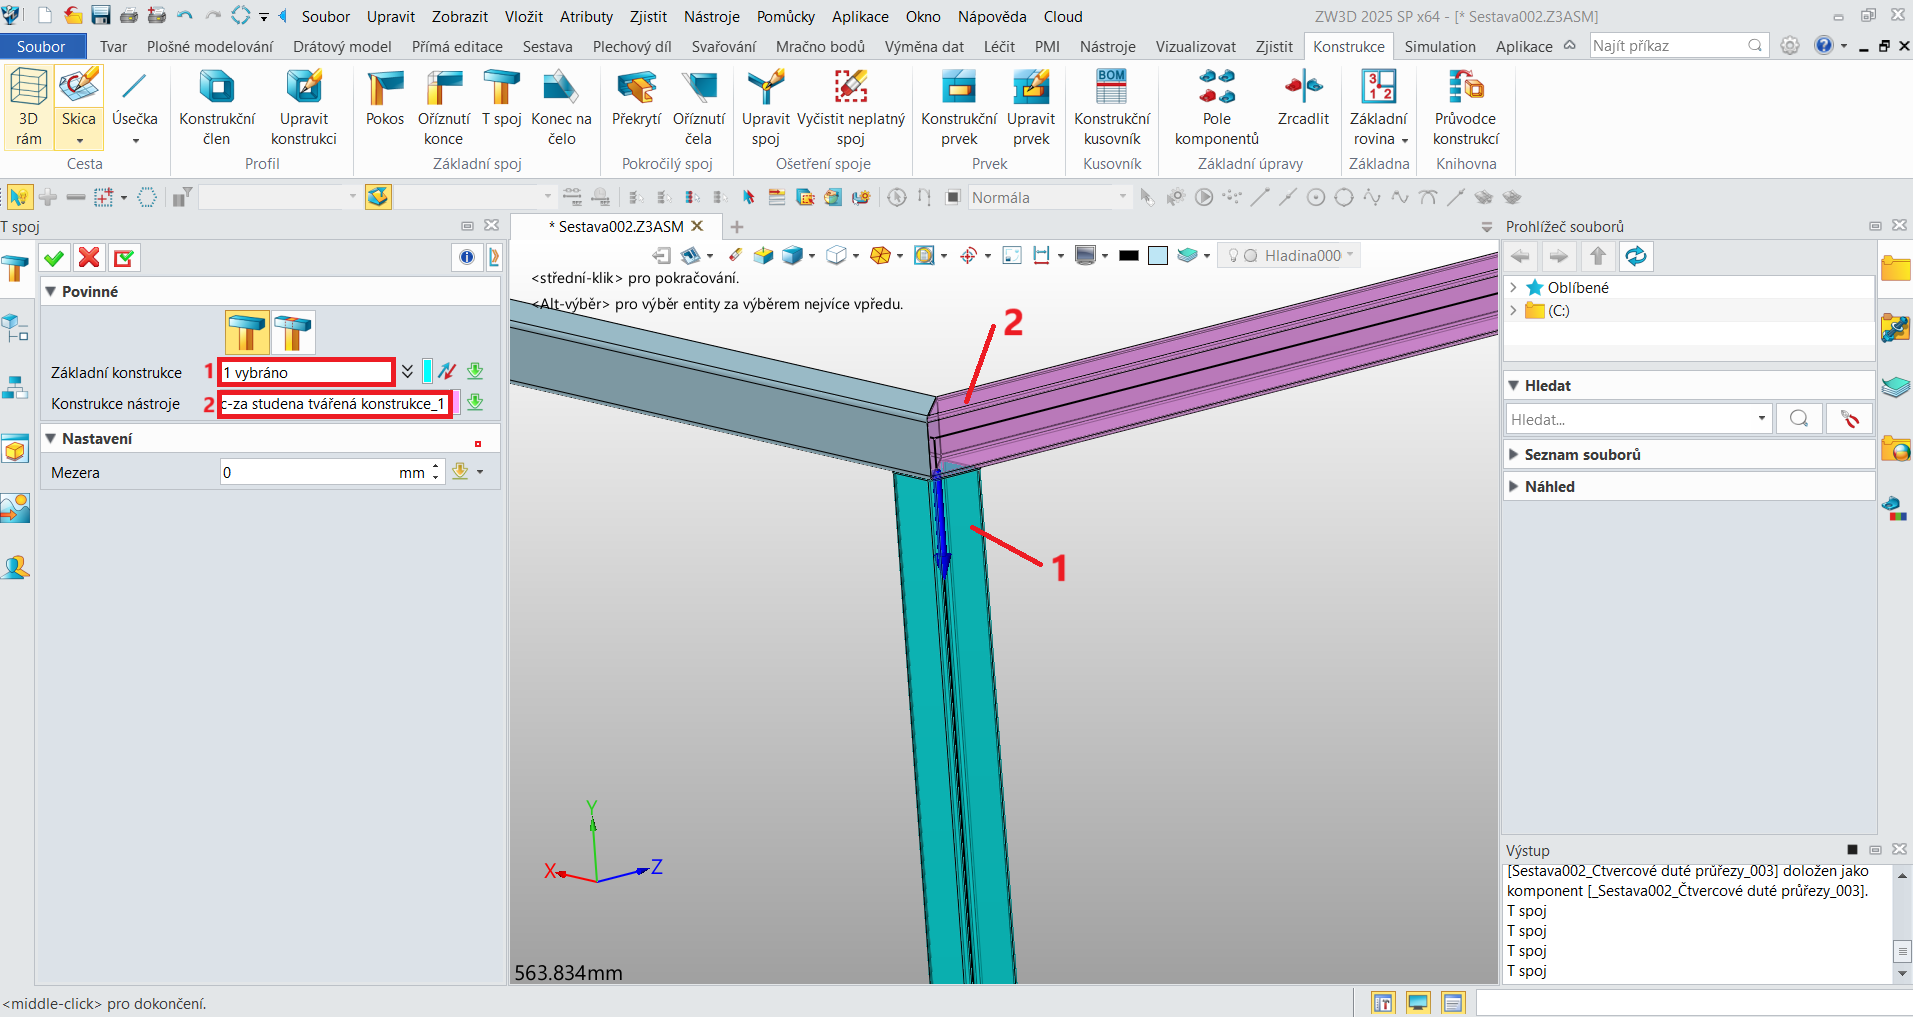Screen dimensions: 1913x1017
Task: Close the Sestava002.Z3ASM document tab
Action: [x=698, y=226]
